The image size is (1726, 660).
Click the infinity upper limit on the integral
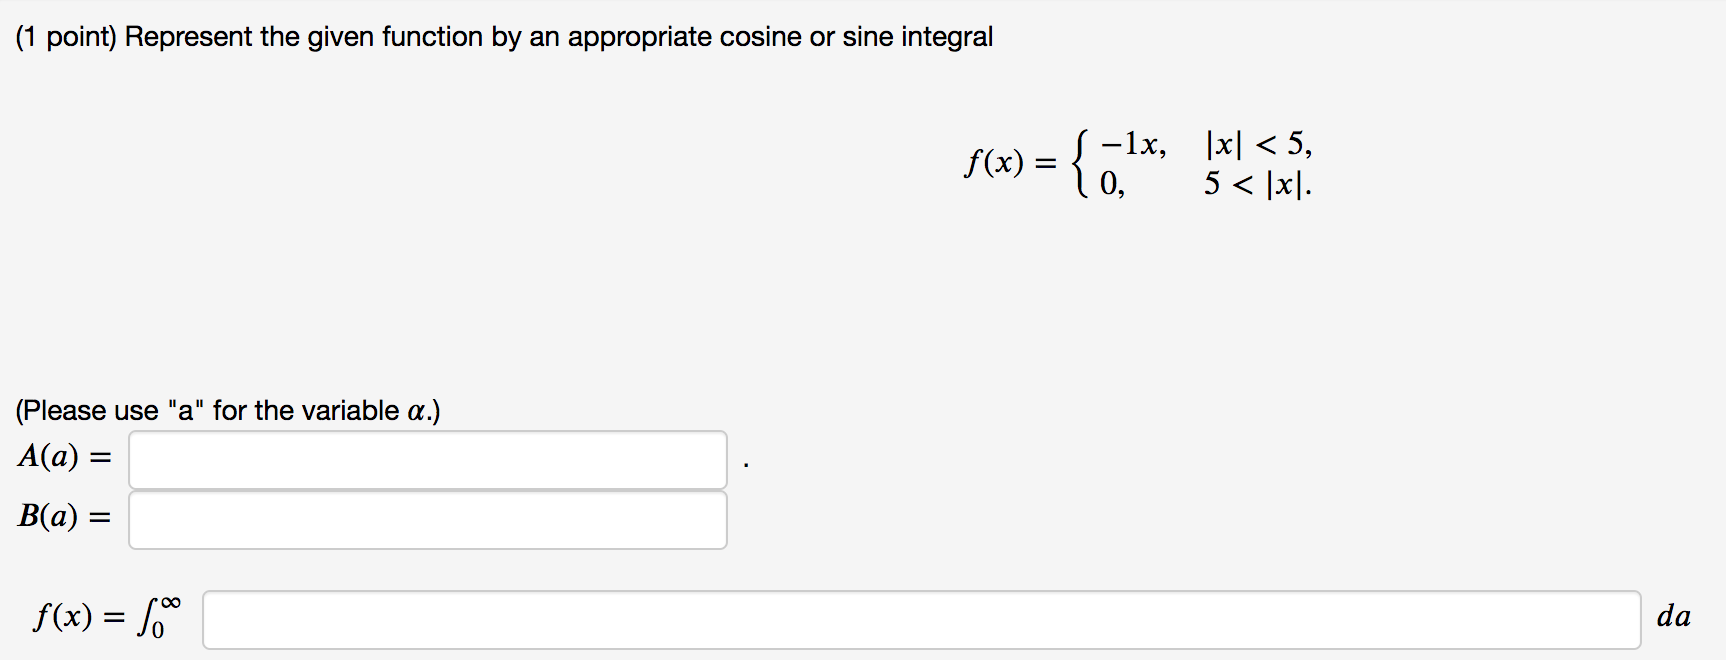(x=169, y=601)
